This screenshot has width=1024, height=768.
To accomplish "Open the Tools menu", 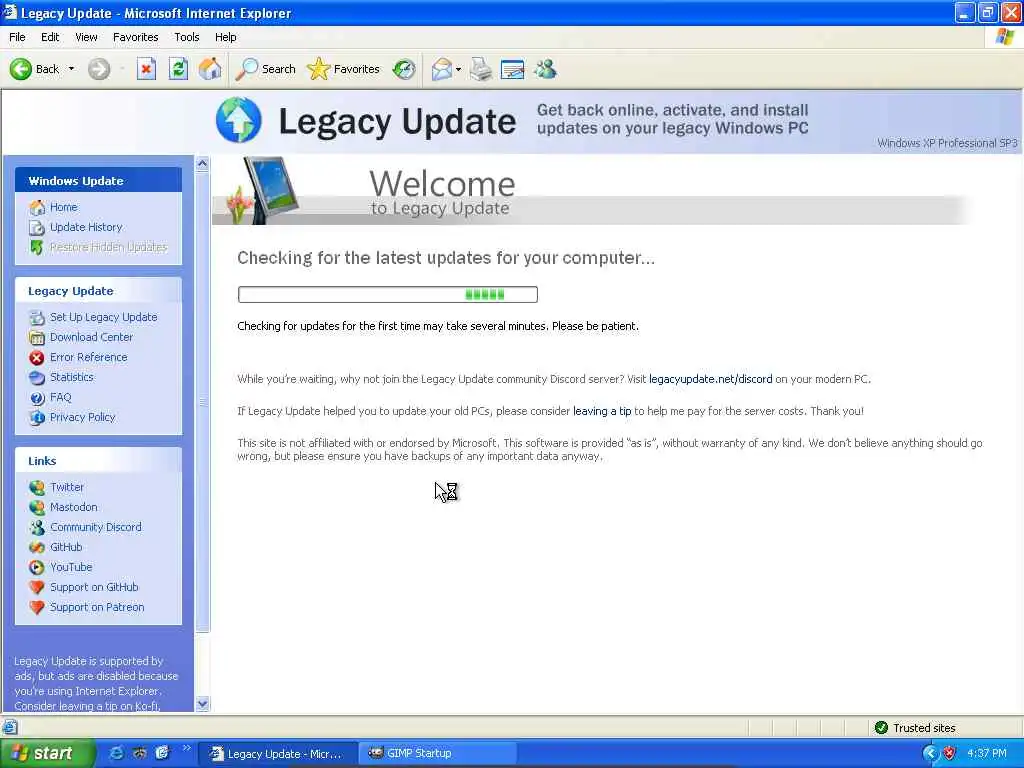I will pos(186,37).
